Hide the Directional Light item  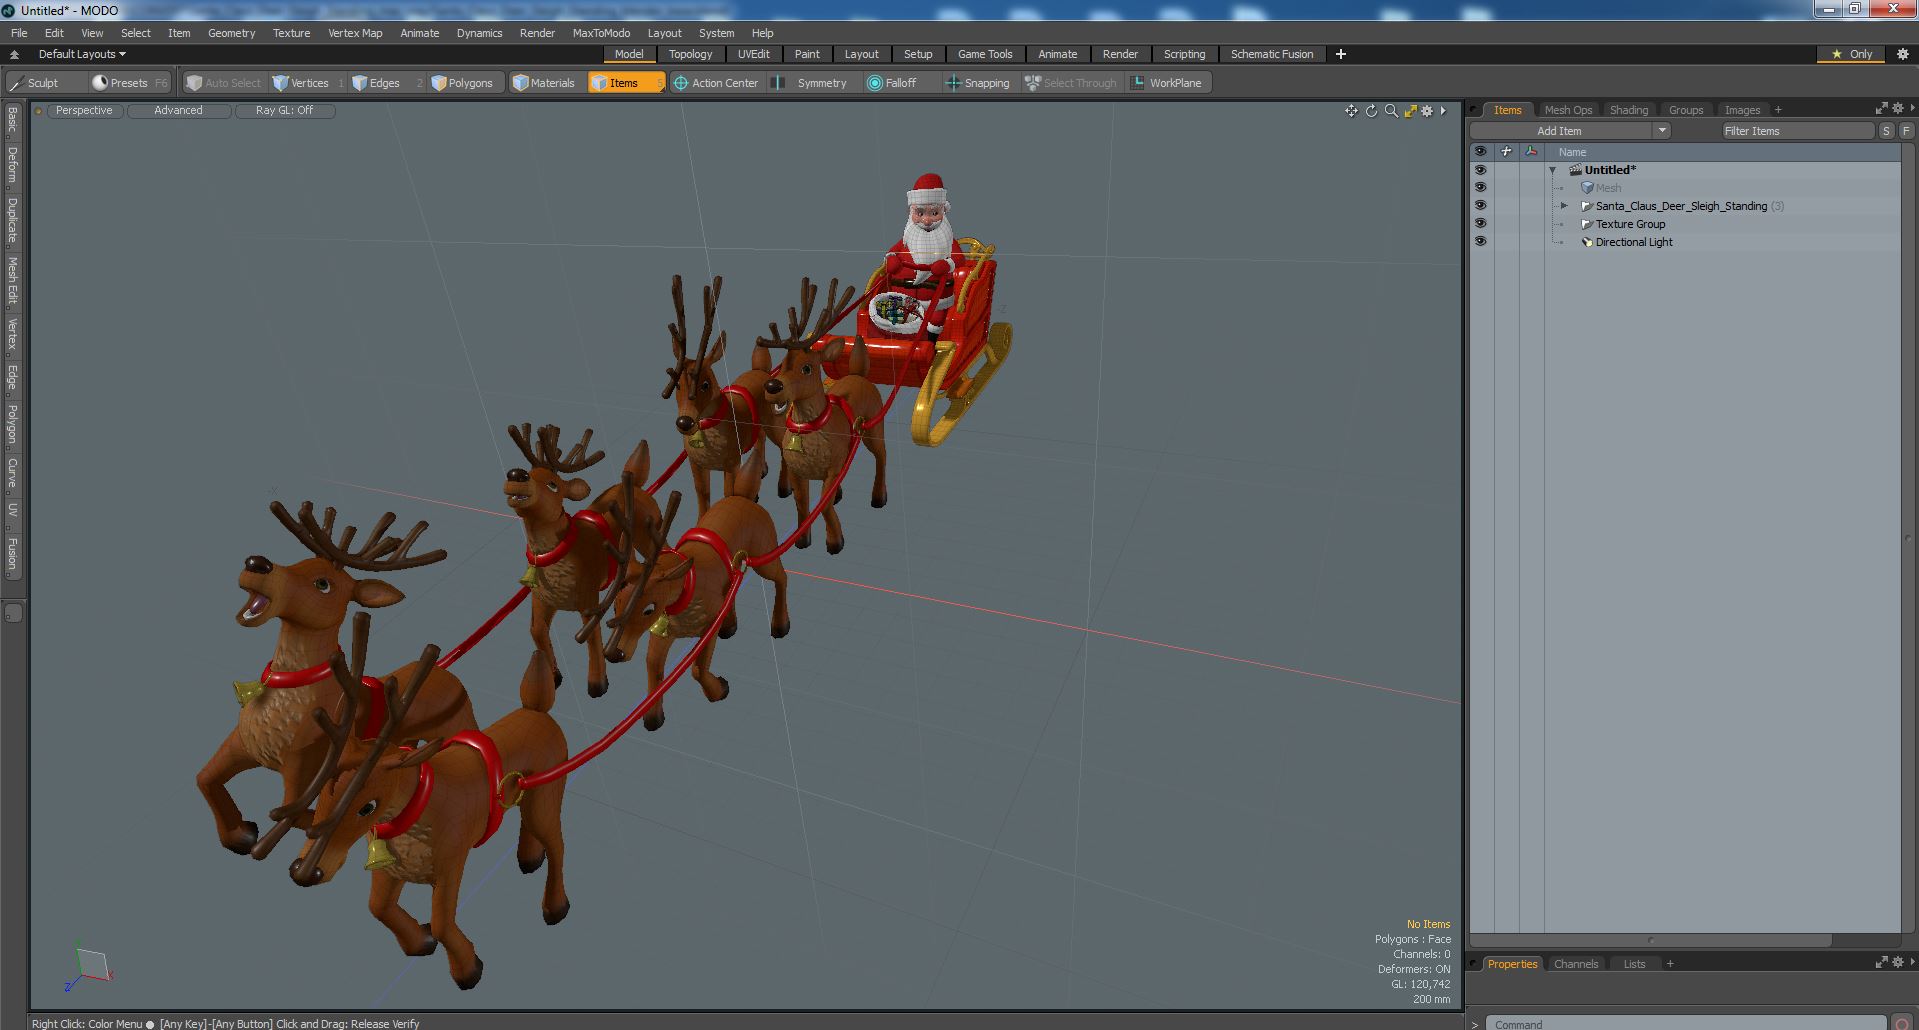pyautogui.click(x=1480, y=242)
